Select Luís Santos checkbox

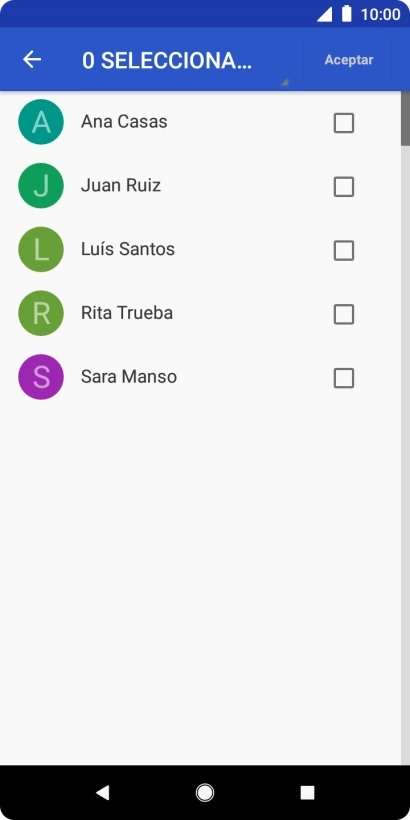(x=344, y=250)
